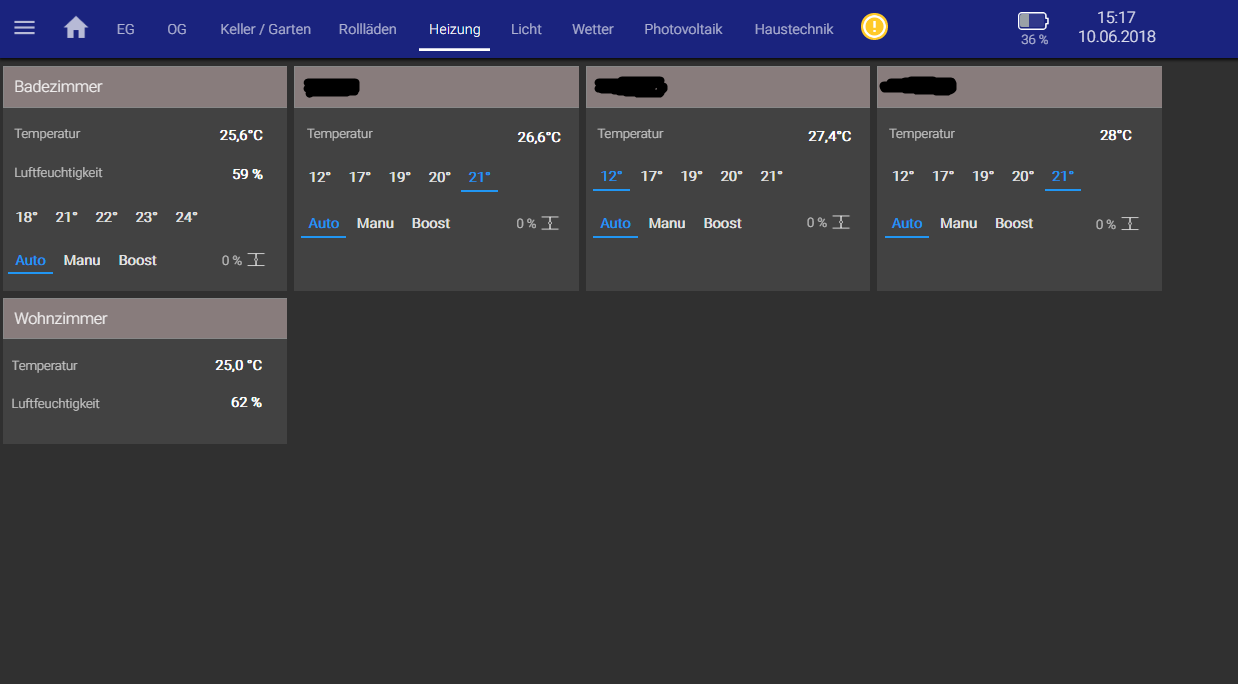Click the valve icon in 26,6°C card

pos(550,223)
